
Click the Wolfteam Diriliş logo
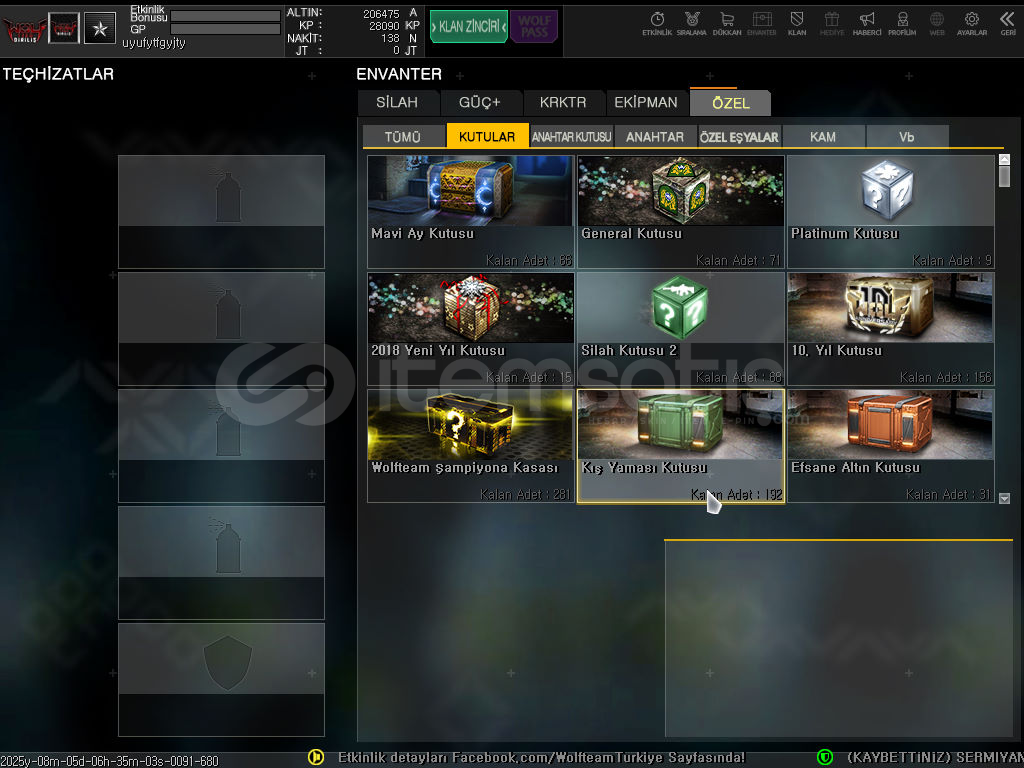[24, 29]
